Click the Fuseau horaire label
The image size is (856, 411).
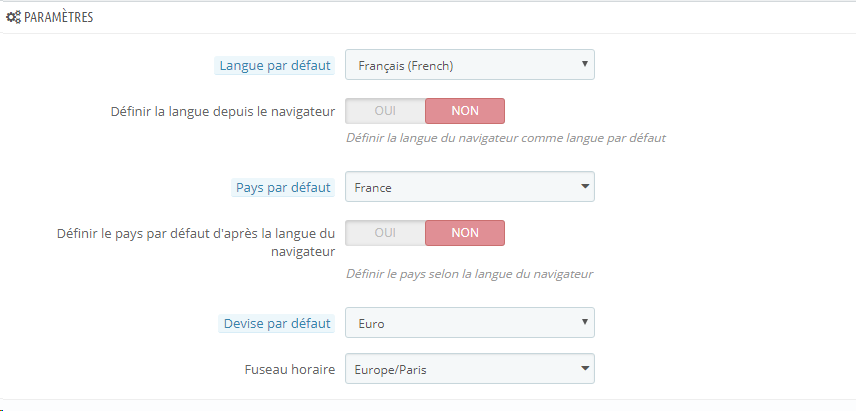(x=288, y=369)
